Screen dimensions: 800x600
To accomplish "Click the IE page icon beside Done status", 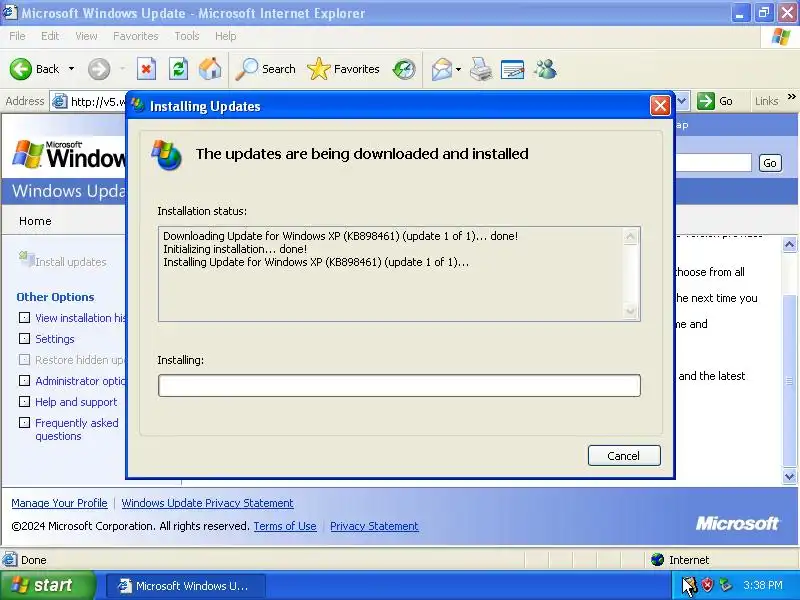I will (9, 559).
